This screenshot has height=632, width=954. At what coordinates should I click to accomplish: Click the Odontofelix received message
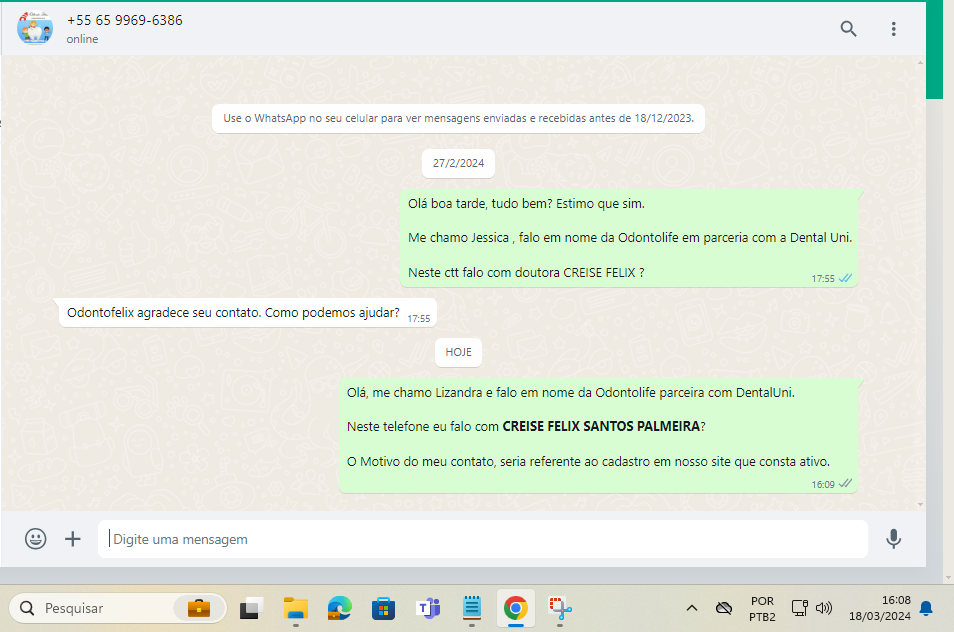[233, 312]
